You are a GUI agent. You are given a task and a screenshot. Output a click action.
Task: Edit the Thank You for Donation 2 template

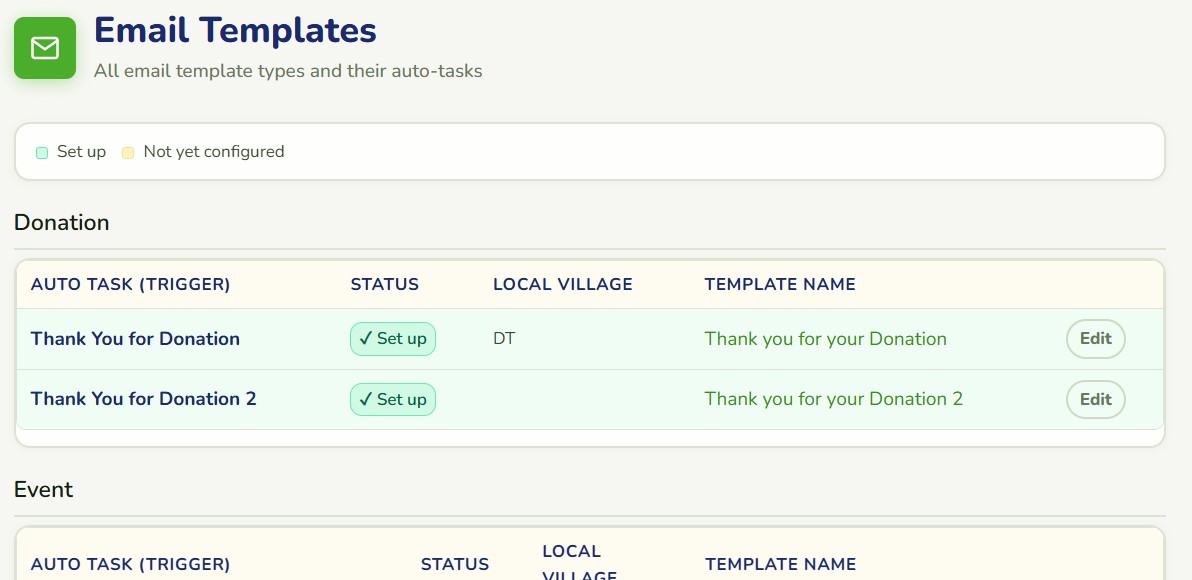[1095, 400]
